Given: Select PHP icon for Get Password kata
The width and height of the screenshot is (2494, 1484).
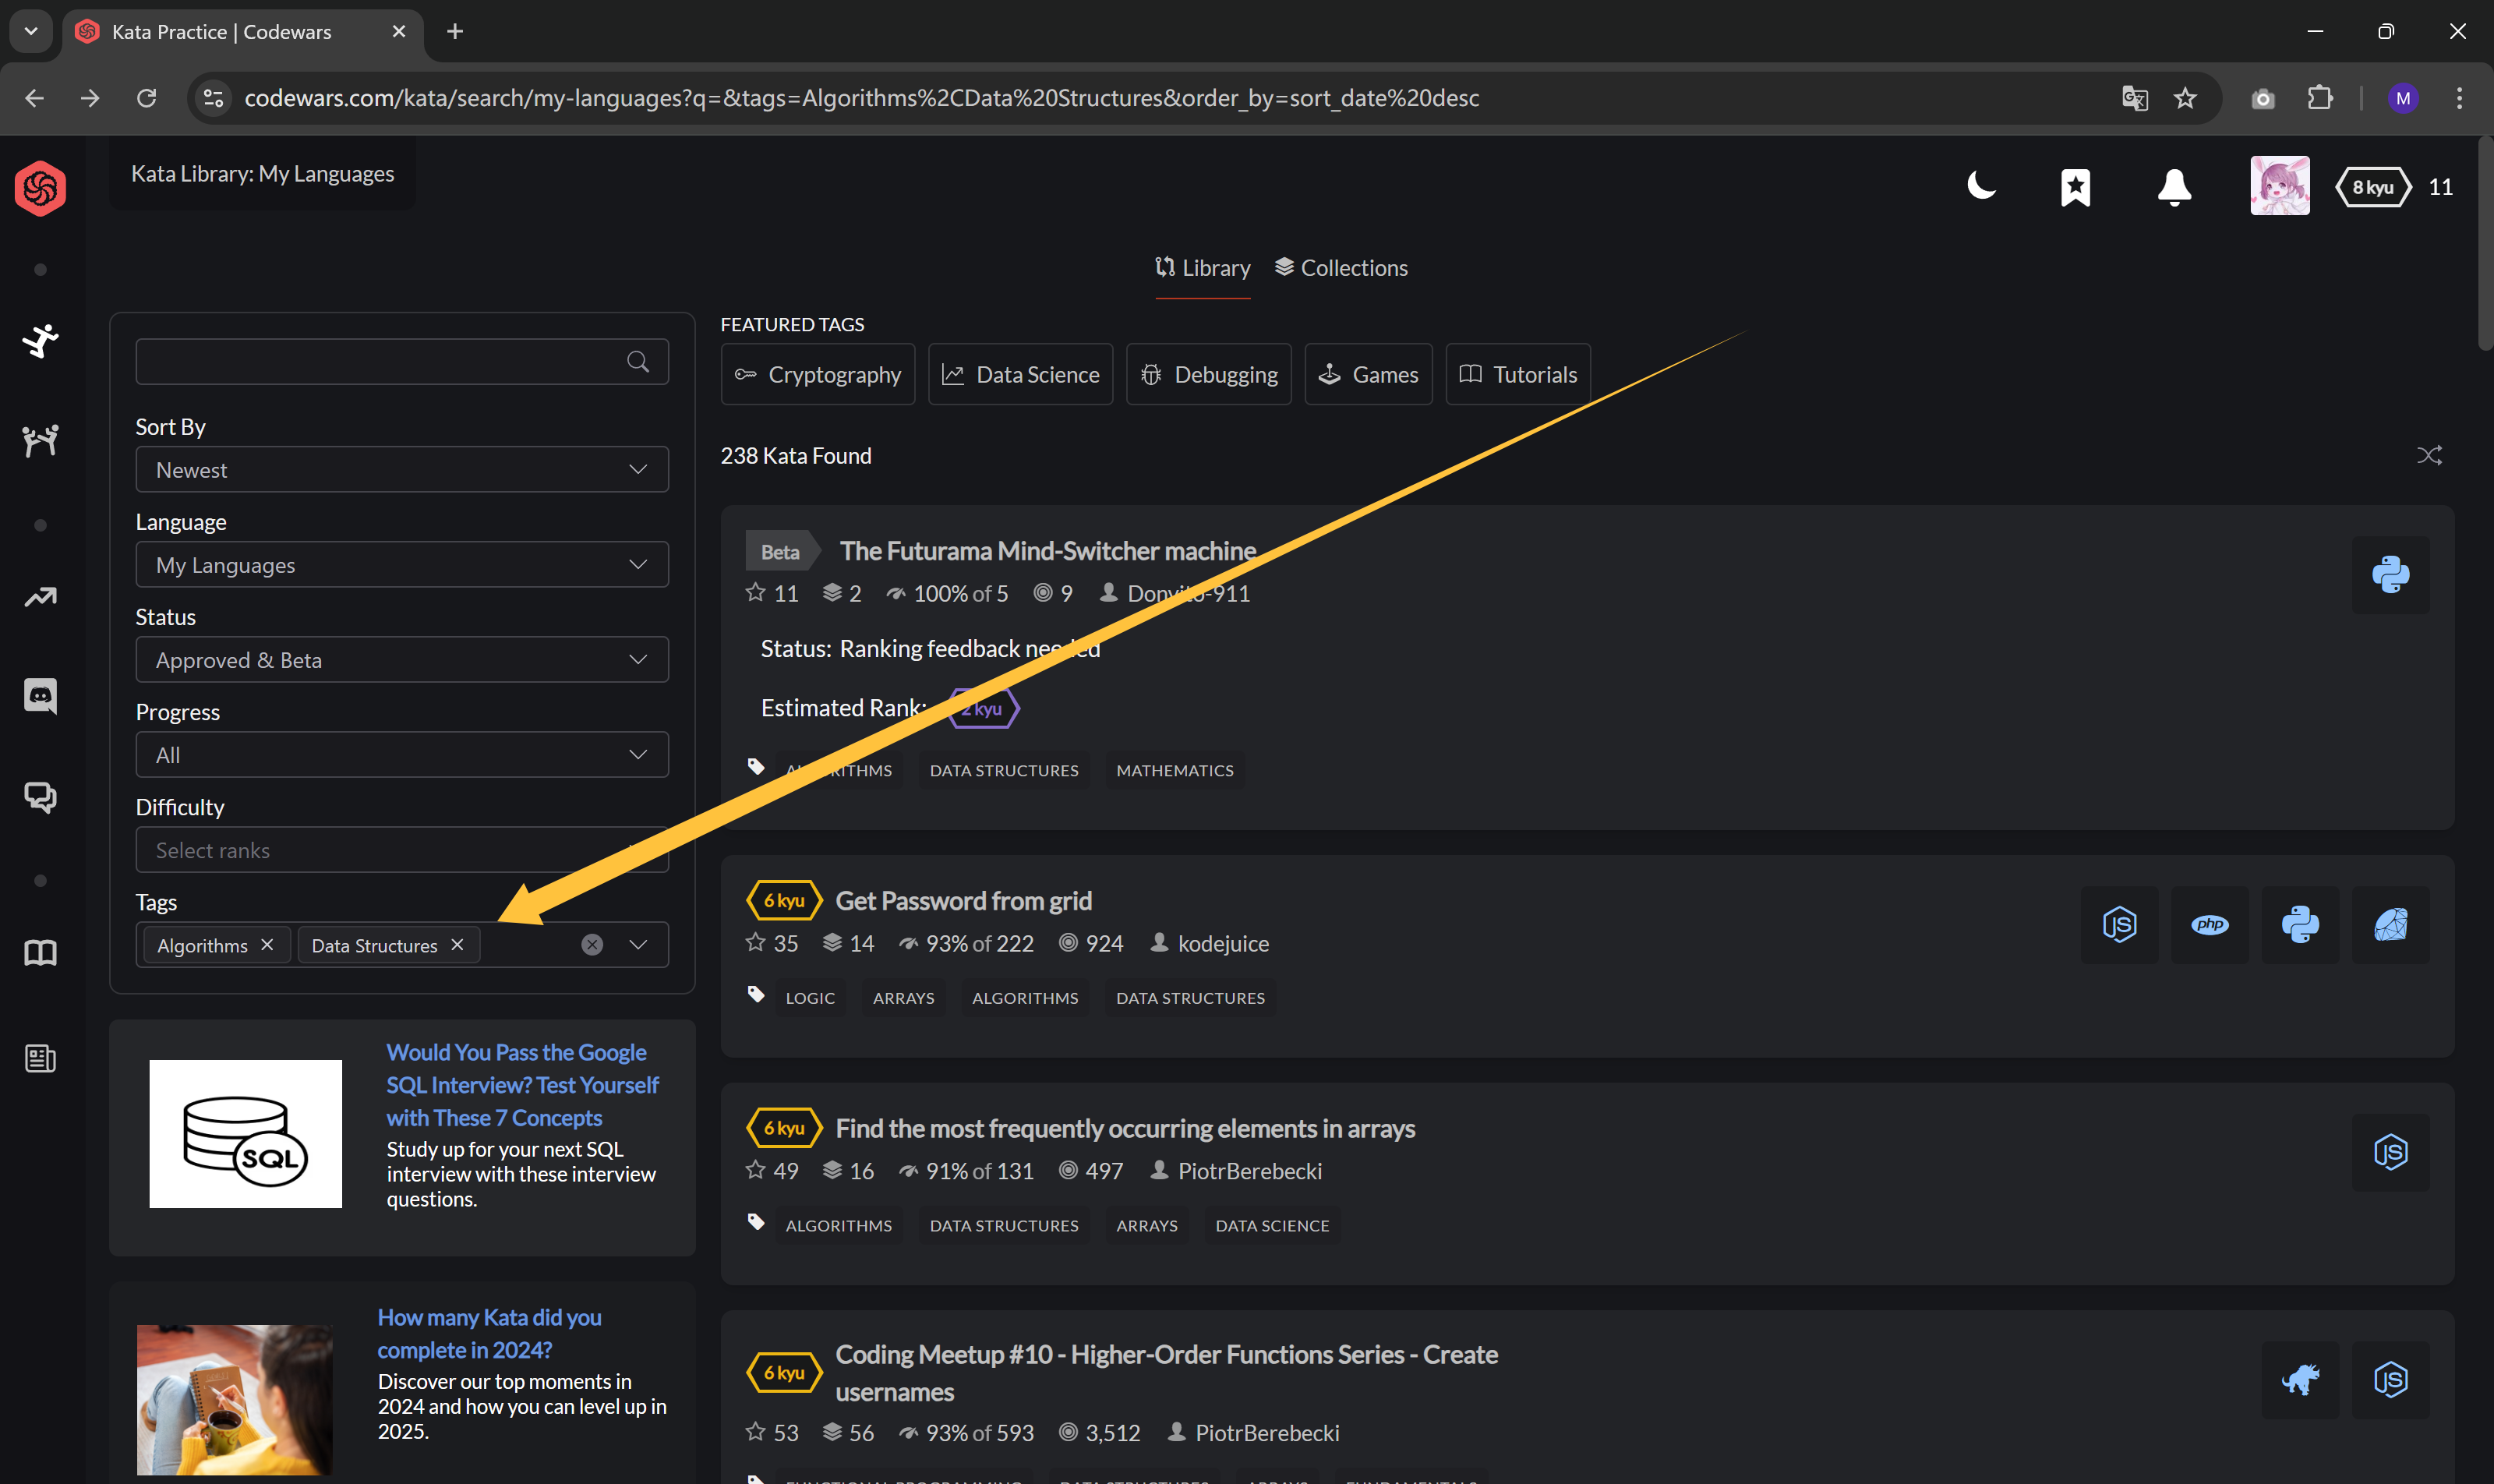Looking at the screenshot, I should coord(2209,924).
